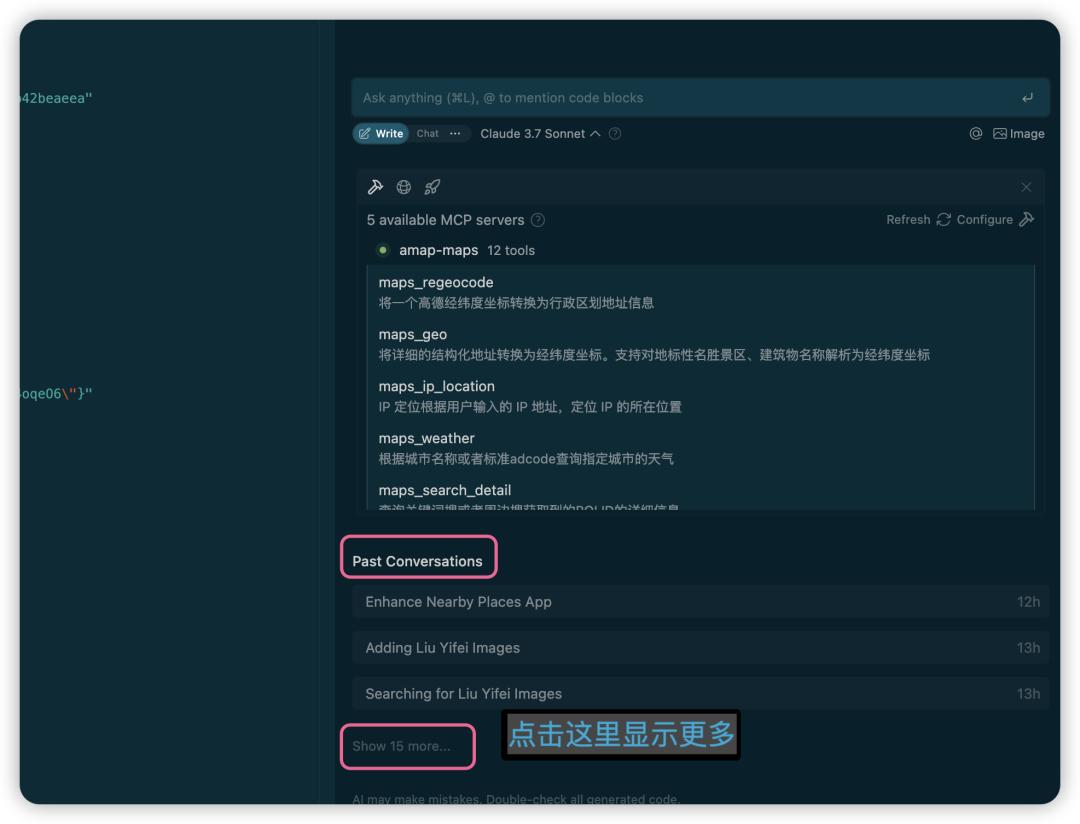Viewport: 1080px width, 824px height.
Task: Click info icon next to MCP servers
Action: [x=538, y=220]
